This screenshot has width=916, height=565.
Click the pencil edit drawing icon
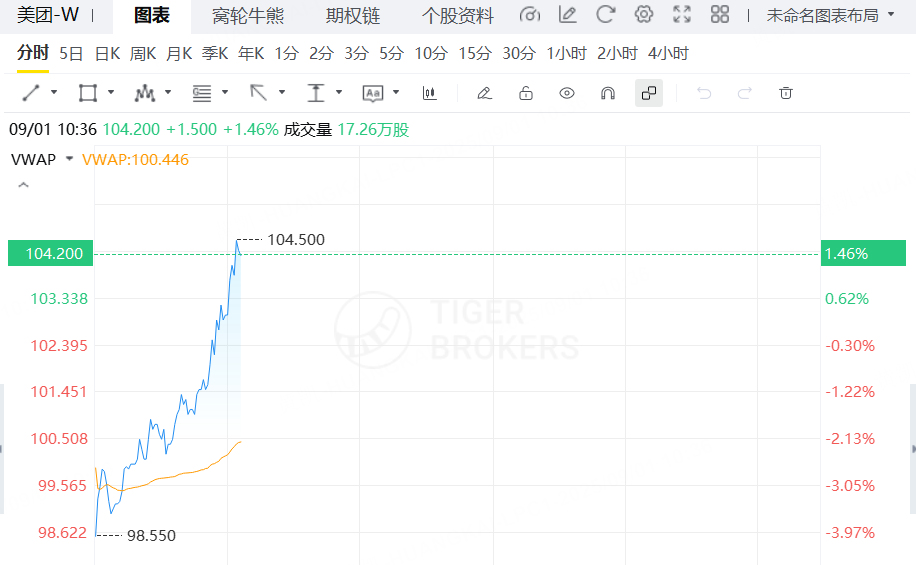(x=484, y=93)
